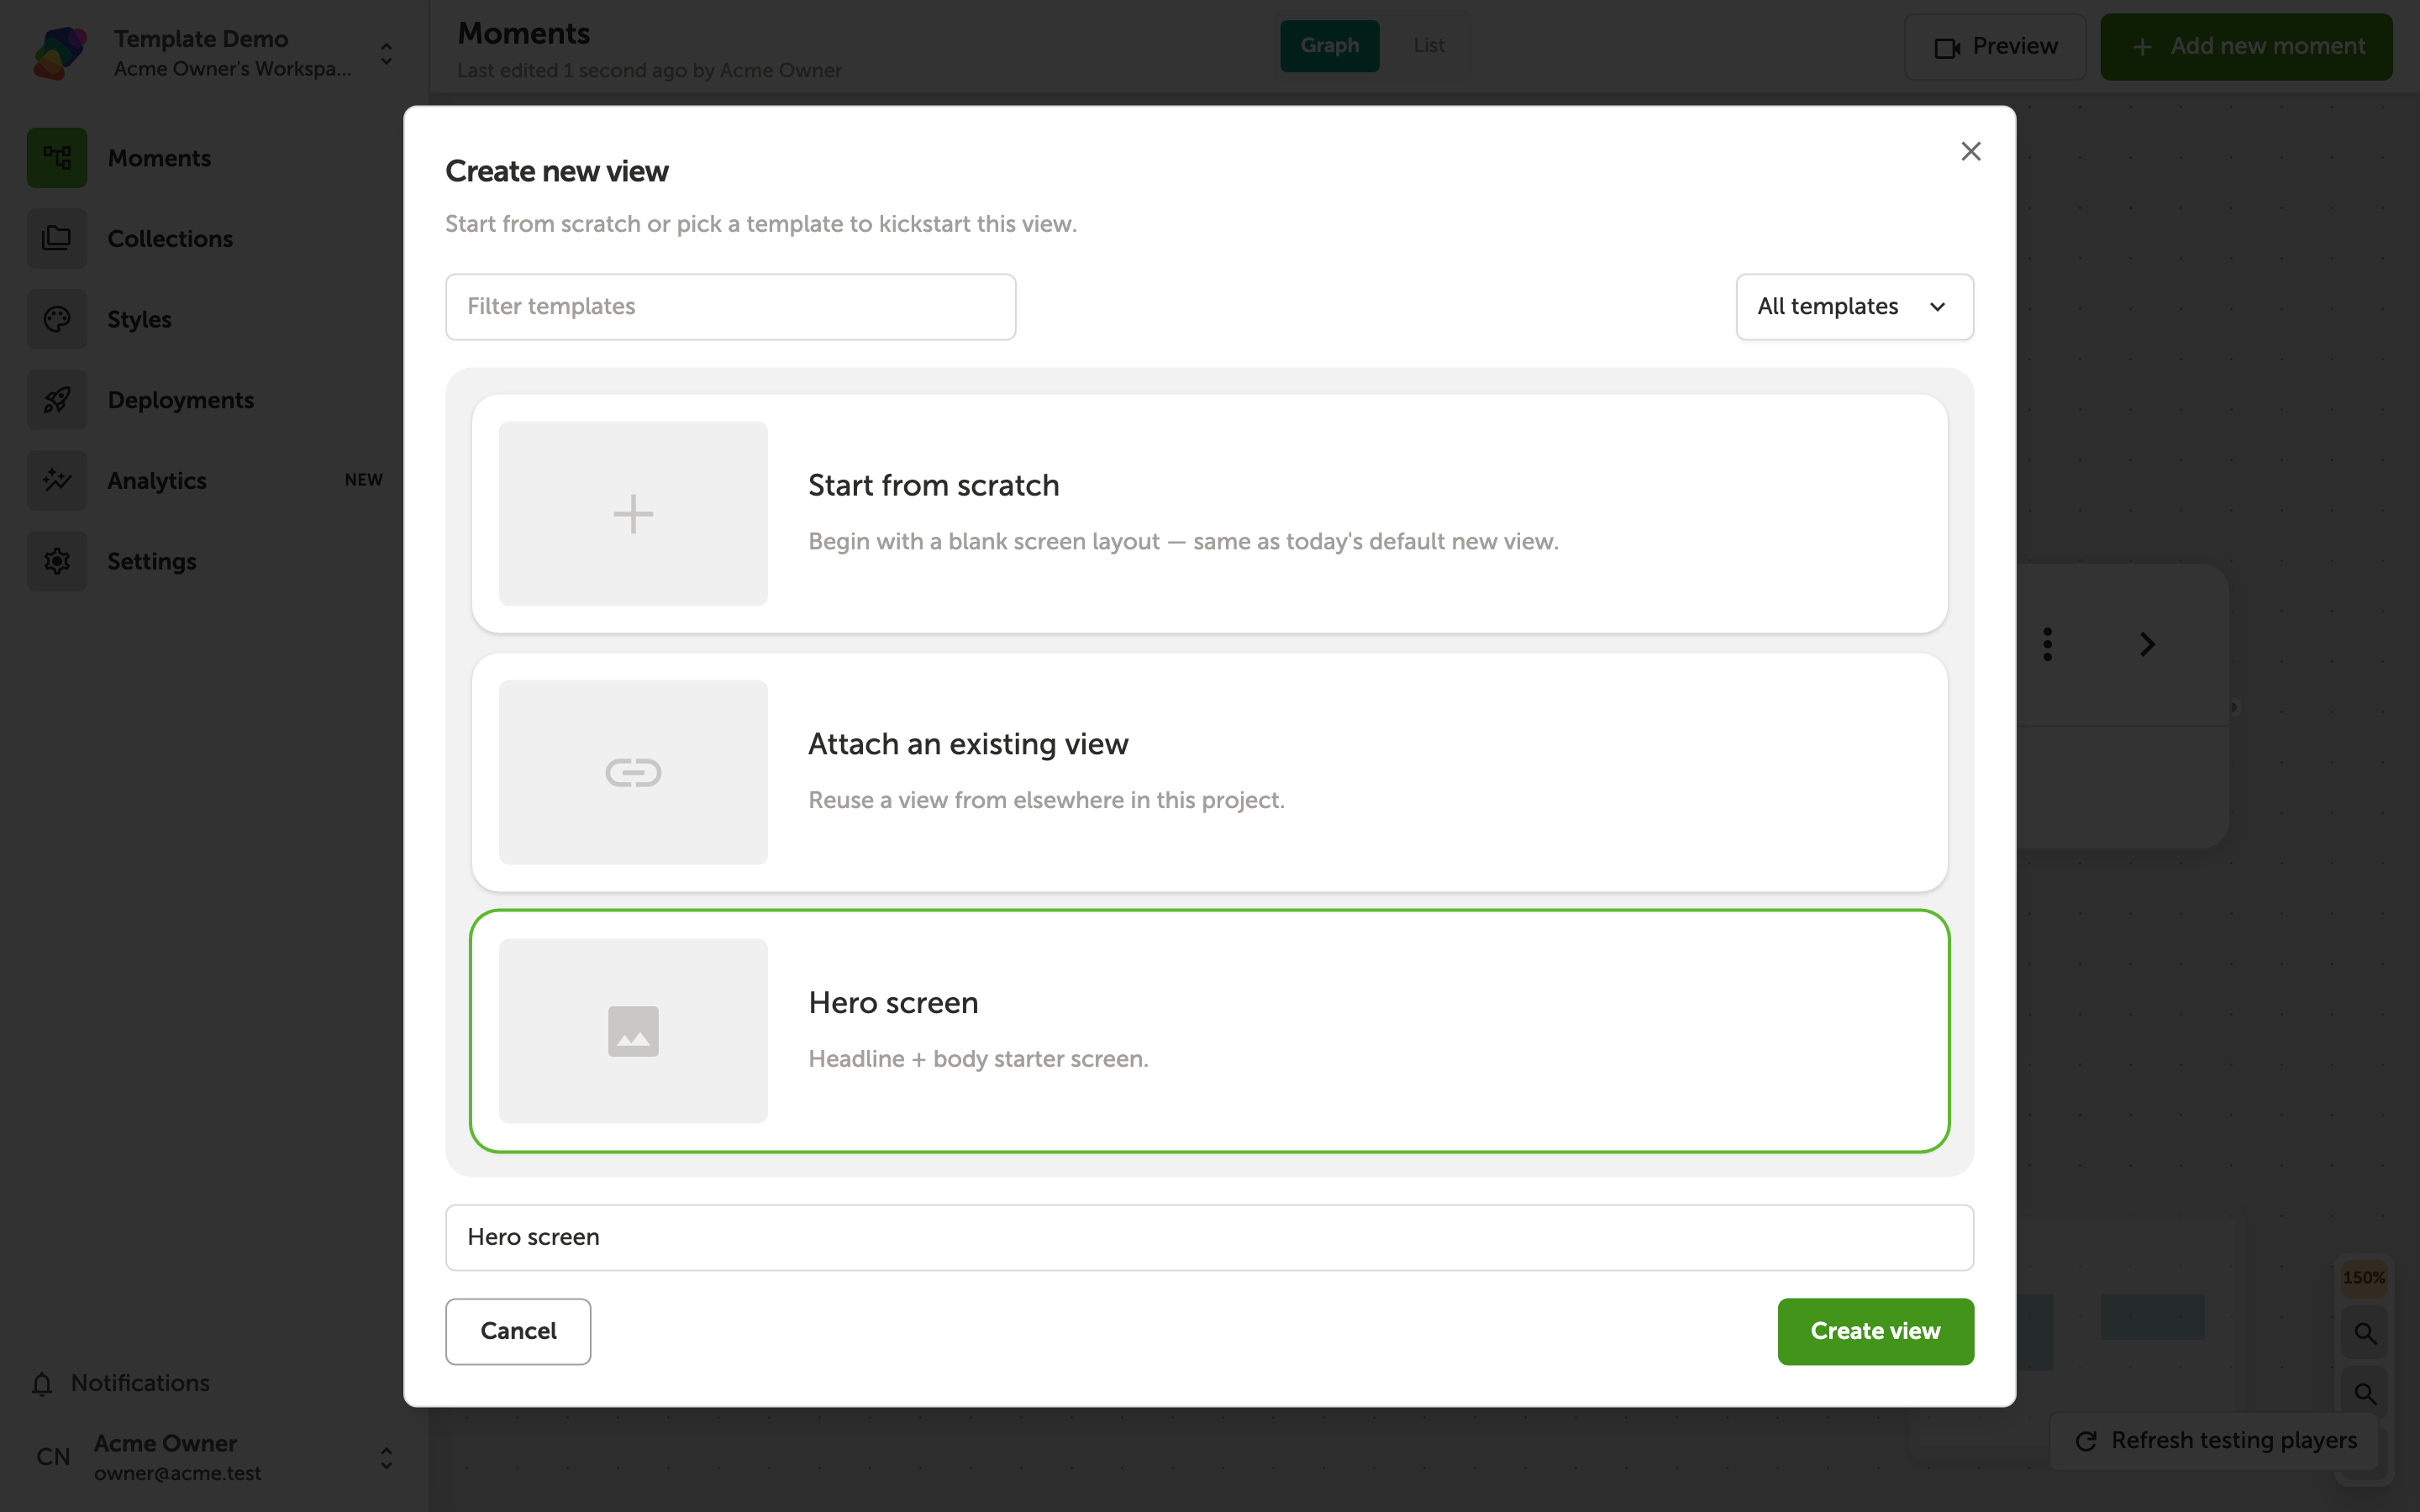Click the lower magnifier zoom icon
Image resolution: width=2420 pixels, height=1512 pixels.
pyautogui.click(x=2364, y=1393)
